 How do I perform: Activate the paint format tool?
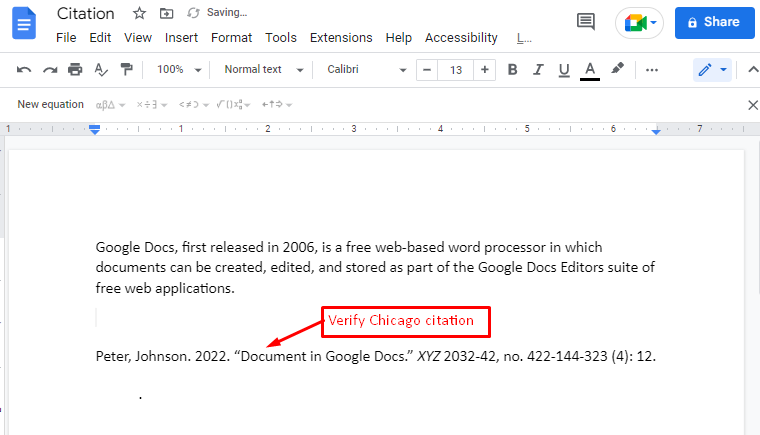click(127, 69)
